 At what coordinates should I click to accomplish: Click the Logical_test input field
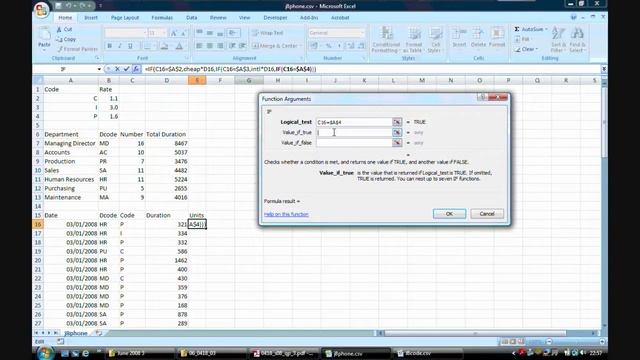point(354,122)
